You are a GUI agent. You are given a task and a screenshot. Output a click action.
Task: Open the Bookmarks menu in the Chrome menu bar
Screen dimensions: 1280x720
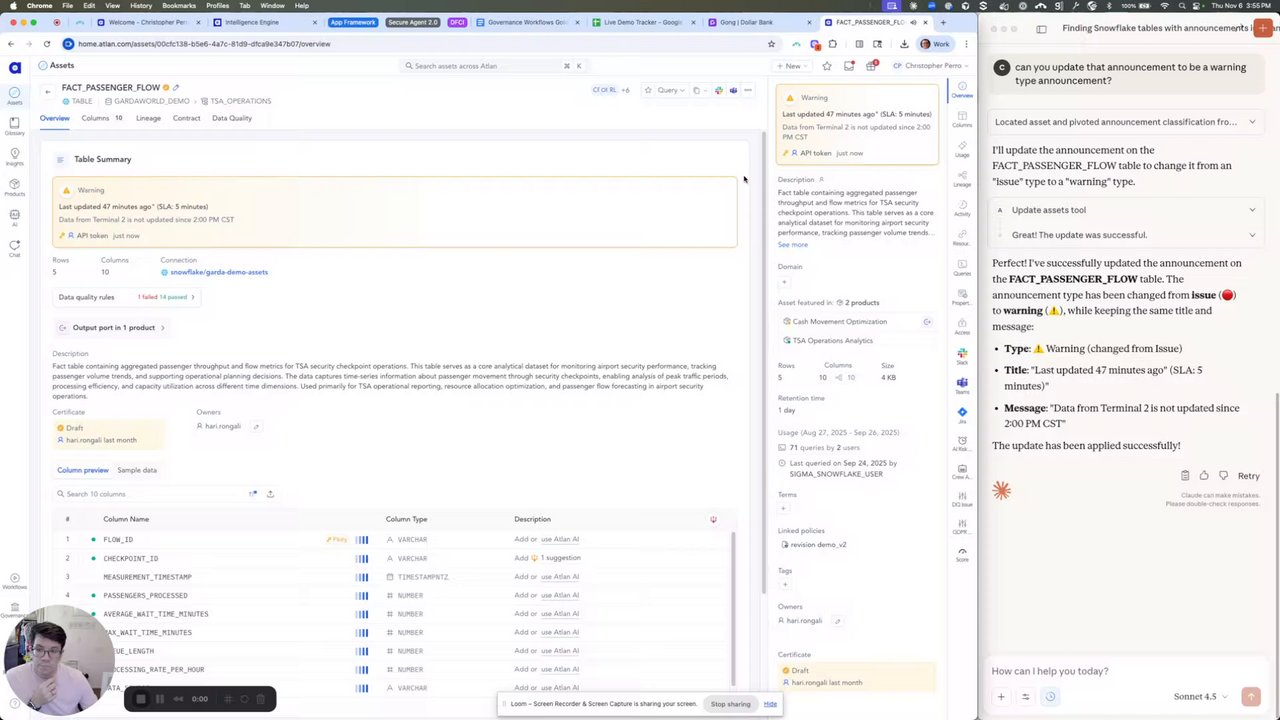tap(179, 6)
